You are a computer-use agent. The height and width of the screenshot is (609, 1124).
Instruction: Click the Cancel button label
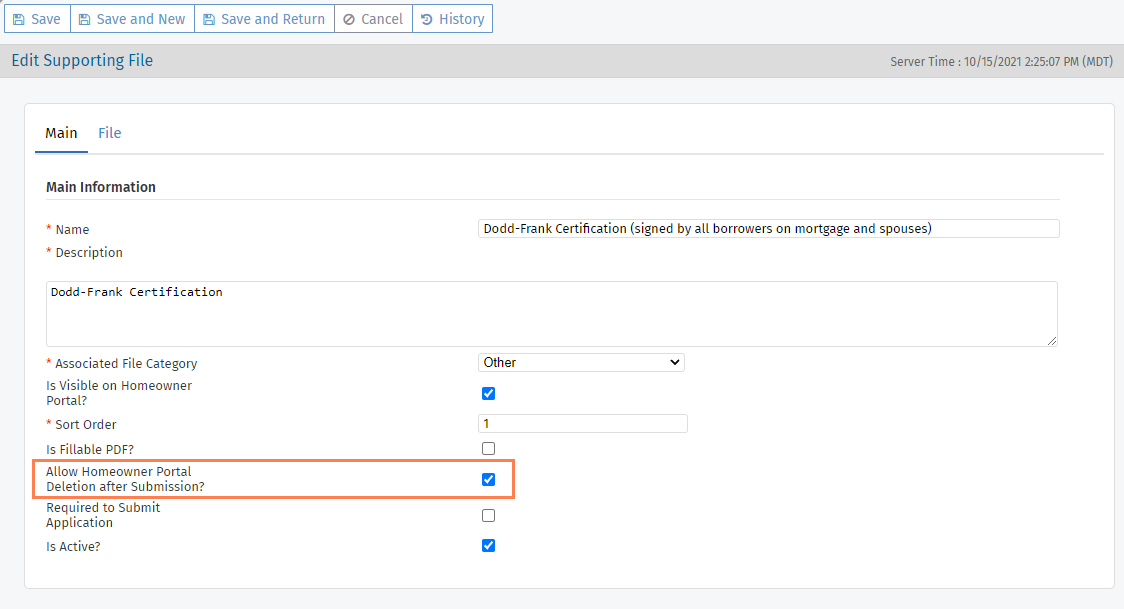tap(382, 19)
